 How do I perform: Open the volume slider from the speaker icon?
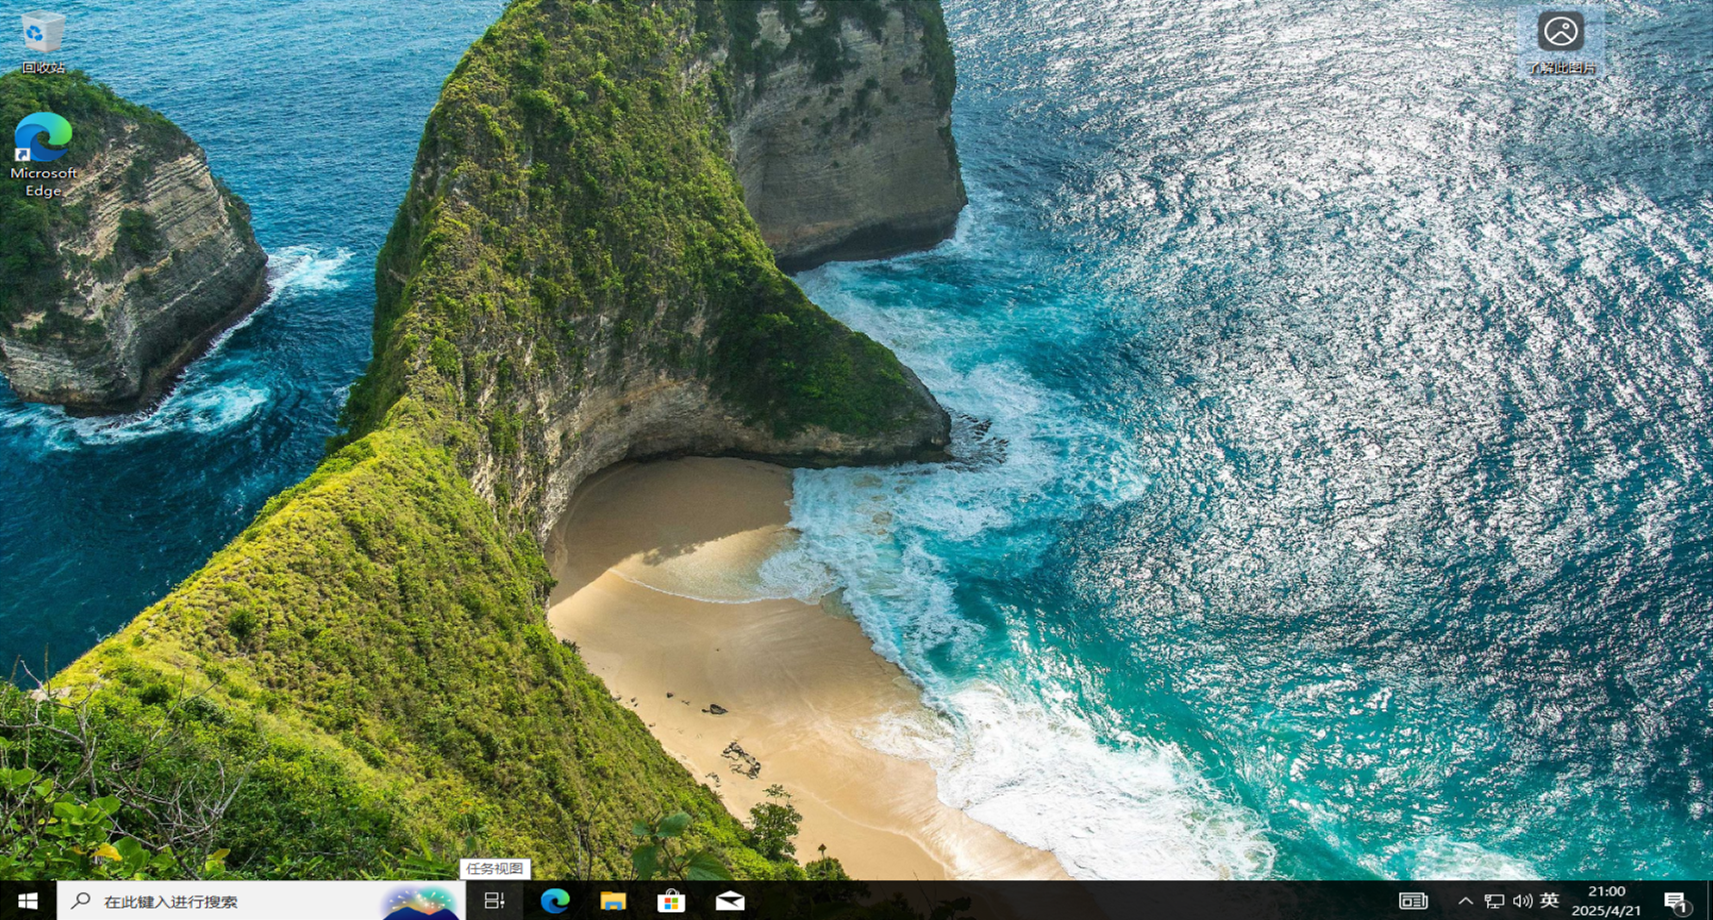(x=1521, y=901)
